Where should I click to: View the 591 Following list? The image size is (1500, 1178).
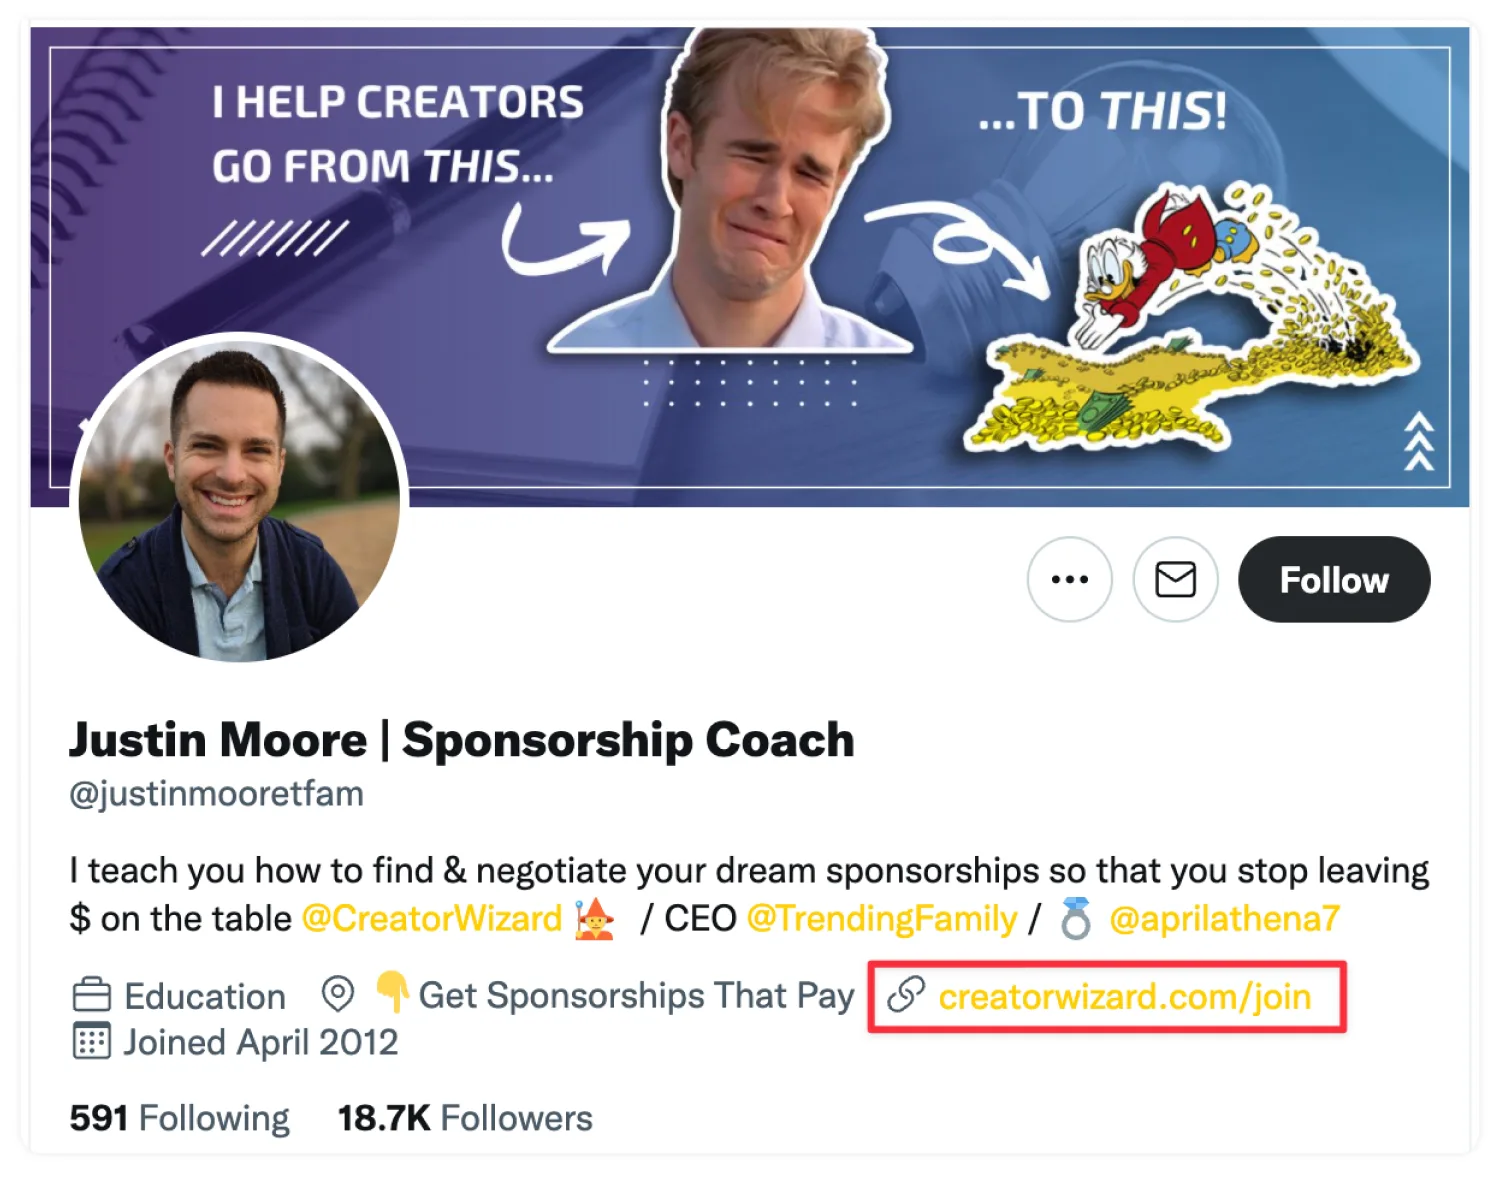point(179,1118)
